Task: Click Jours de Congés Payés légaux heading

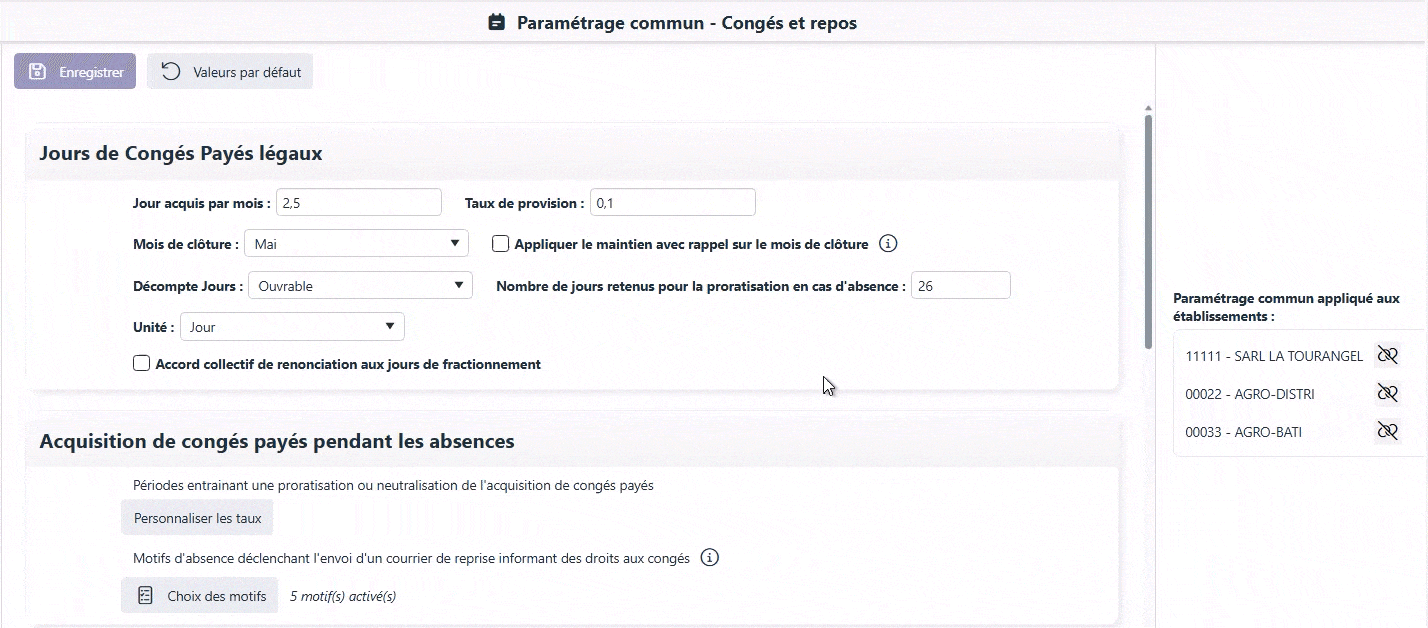Action: (x=181, y=153)
